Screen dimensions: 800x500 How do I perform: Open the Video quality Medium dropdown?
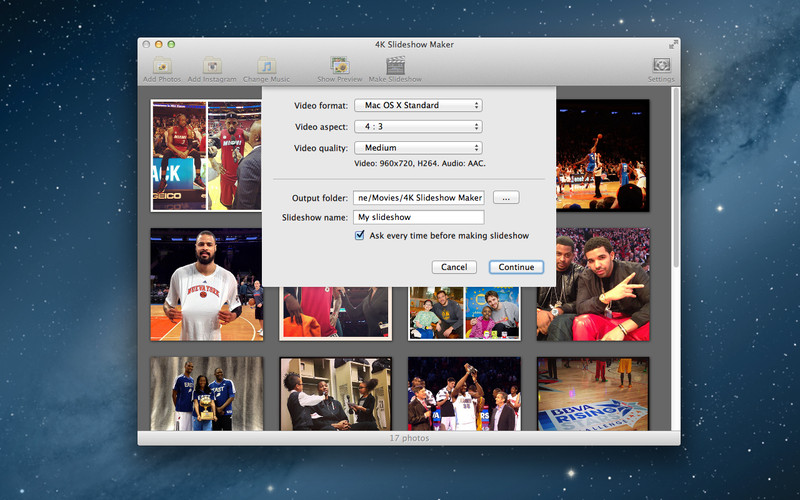point(418,148)
